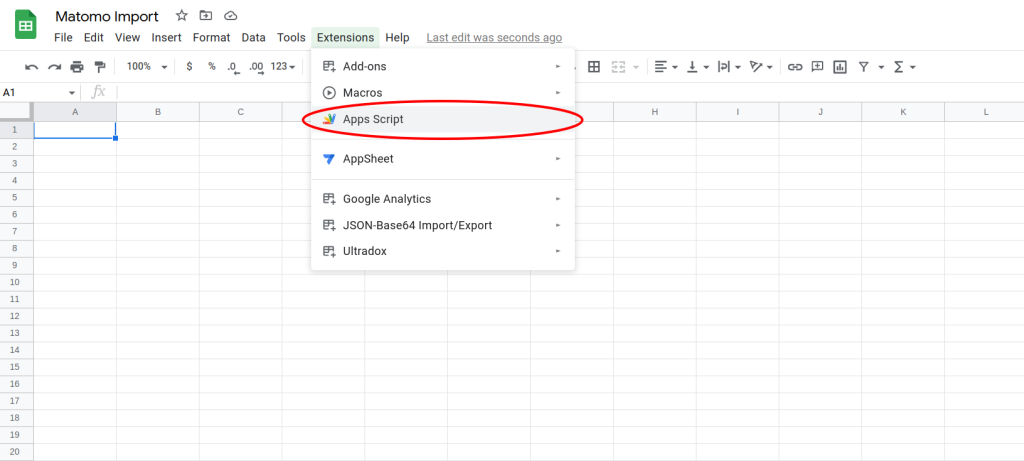The image size is (1024, 461).
Task: Click the A1 cell name box
Action: pos(35,92)
